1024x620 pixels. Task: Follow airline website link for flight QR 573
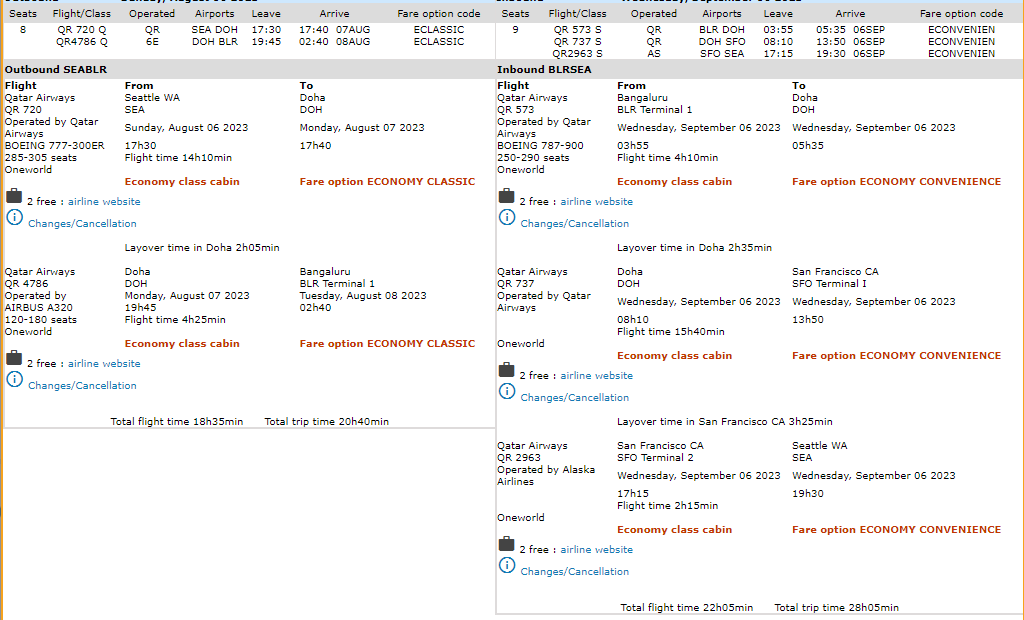click(596, 202)
